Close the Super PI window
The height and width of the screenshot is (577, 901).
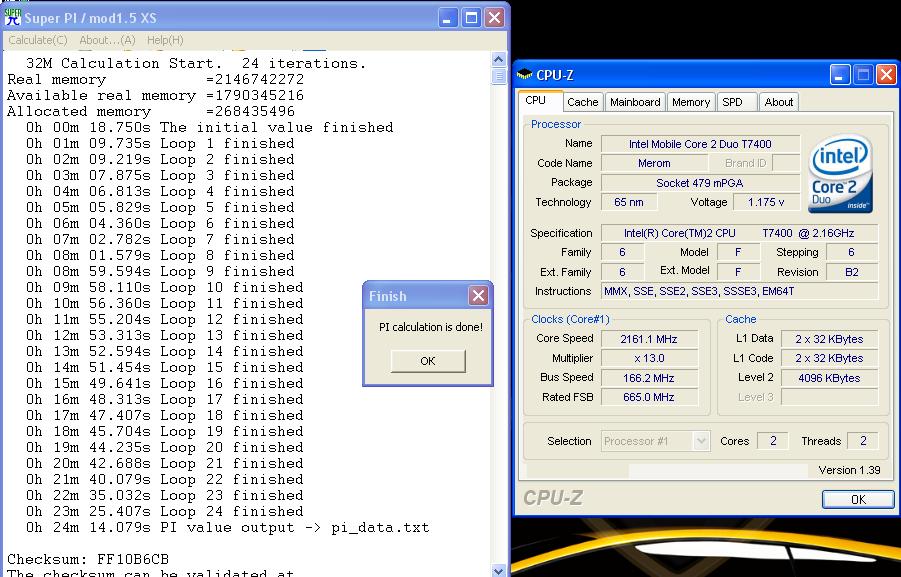point(494,18)
